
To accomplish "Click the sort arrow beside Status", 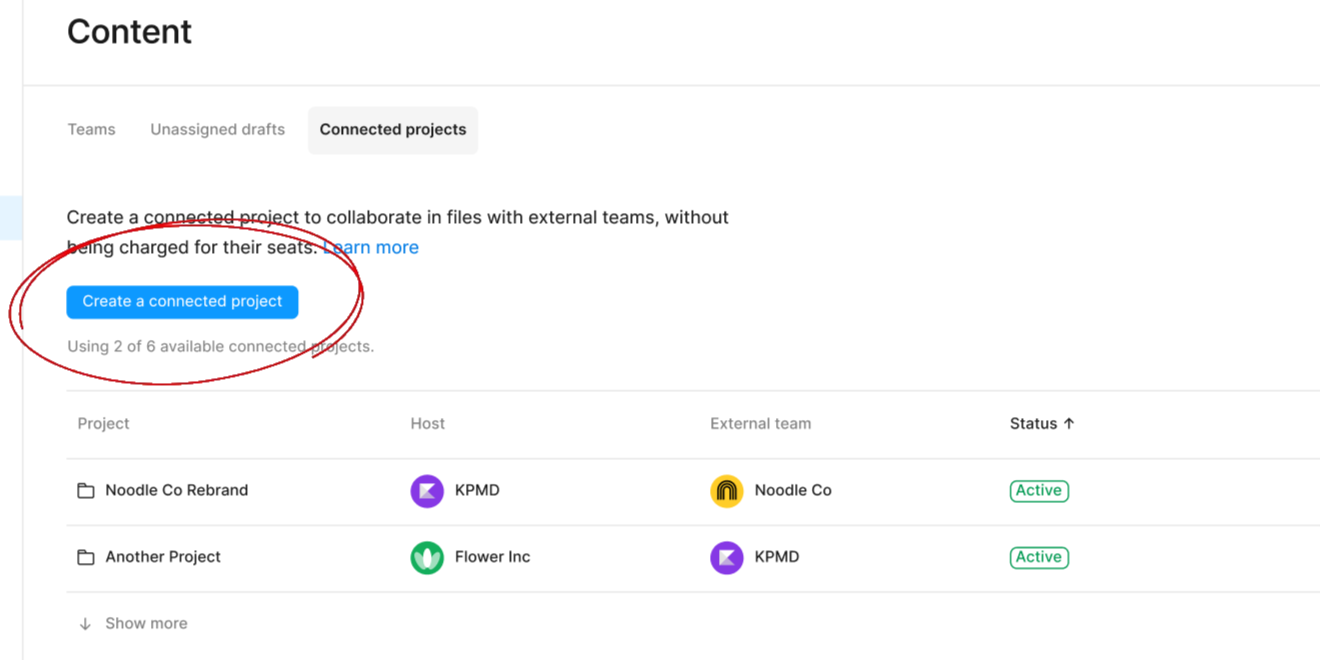I will point(1070,423).
